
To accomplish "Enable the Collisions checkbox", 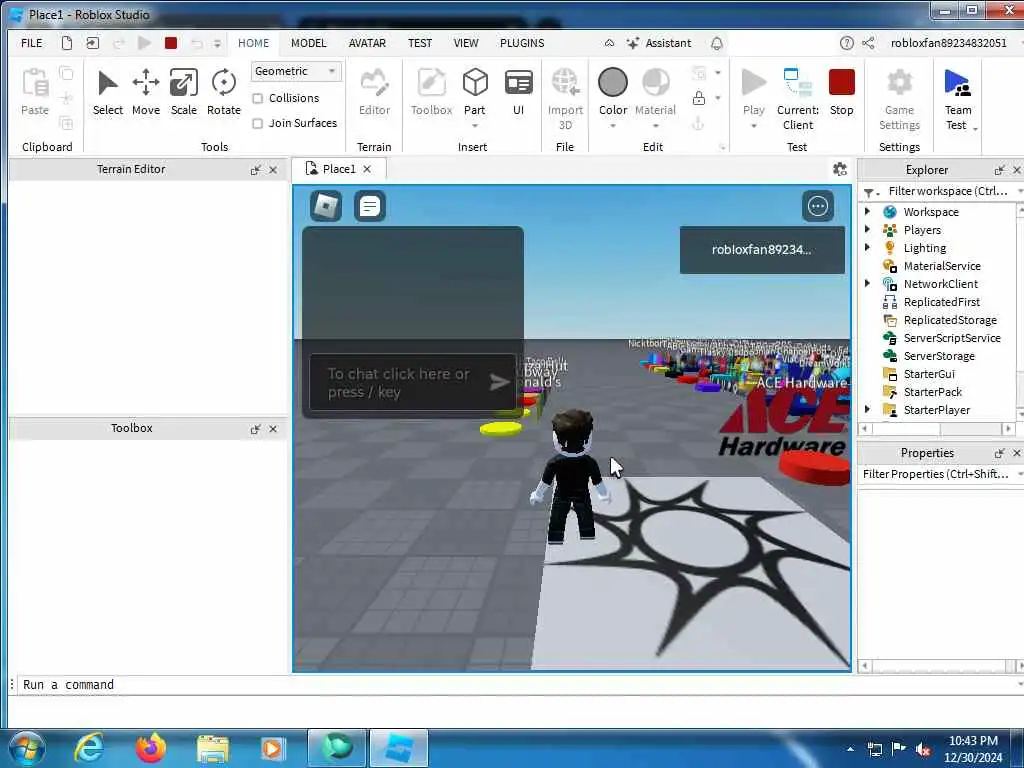I will (x=257, y=99).
